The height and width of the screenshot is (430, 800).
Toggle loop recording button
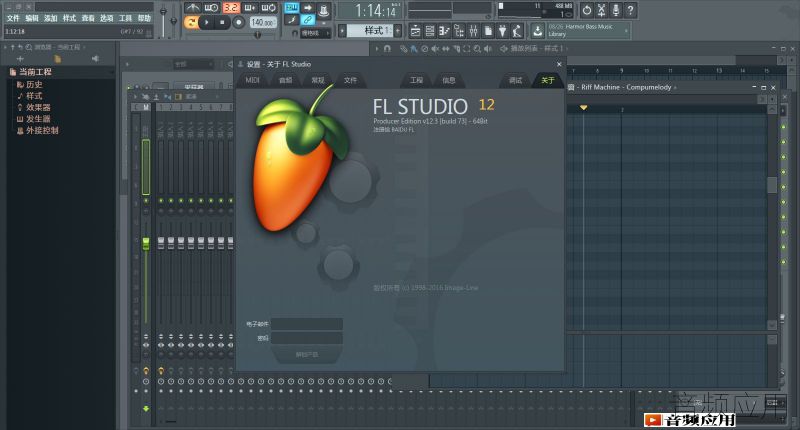click(269, 8)
